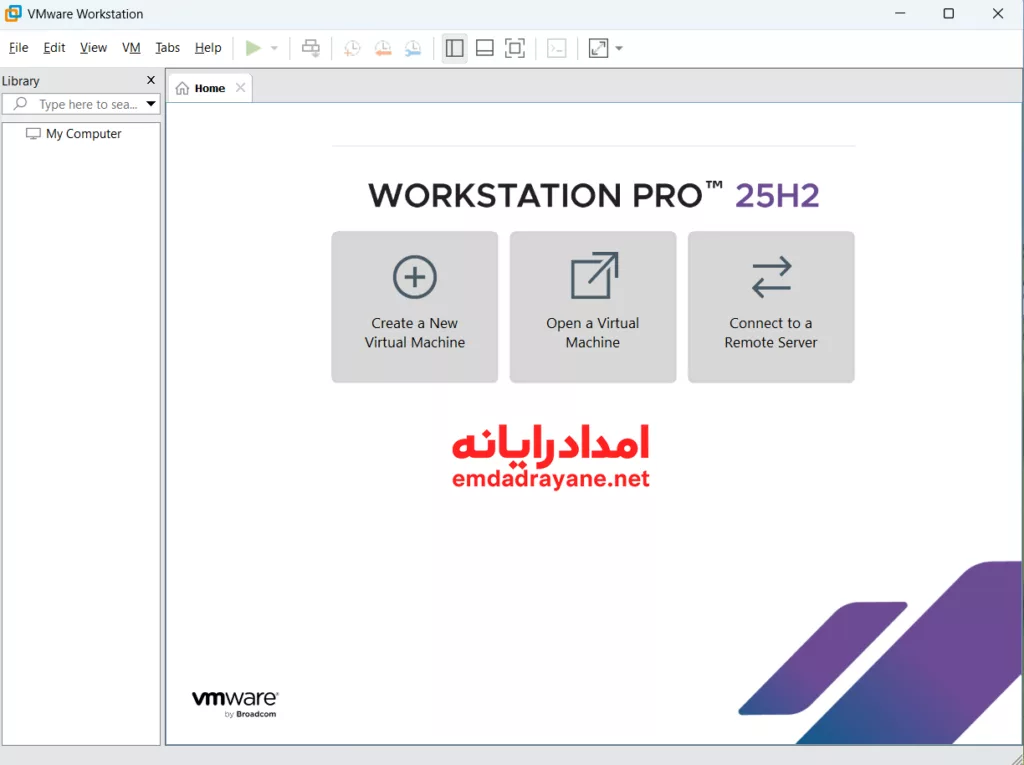
Task: Take a snapshot of the virtual machine
Action: 351,47
